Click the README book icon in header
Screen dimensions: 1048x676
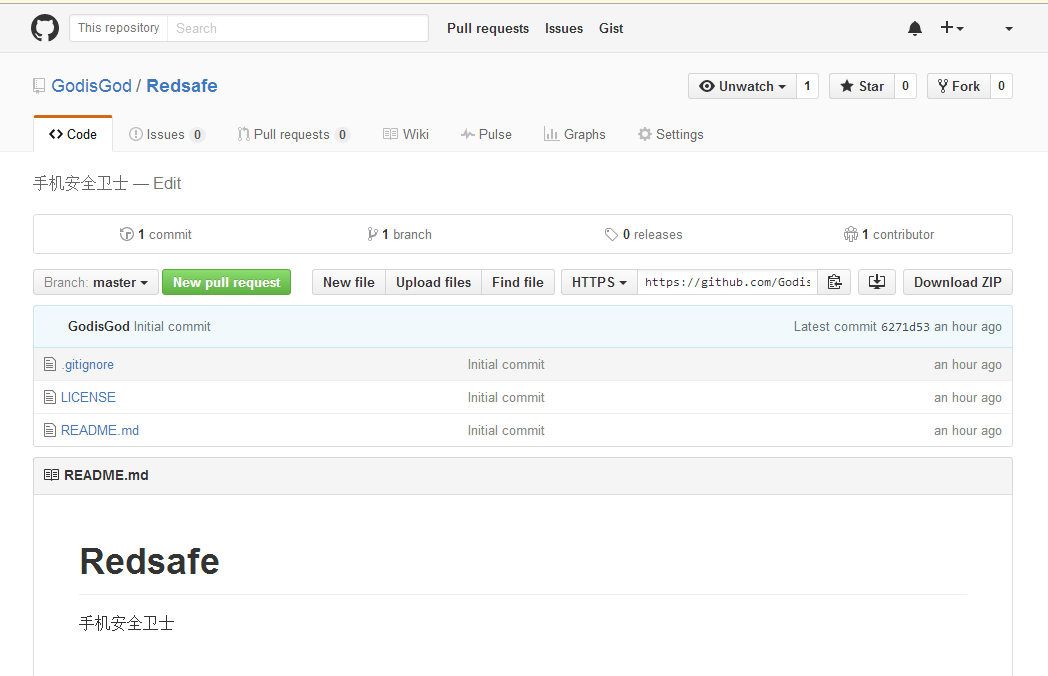pos(51,475)
